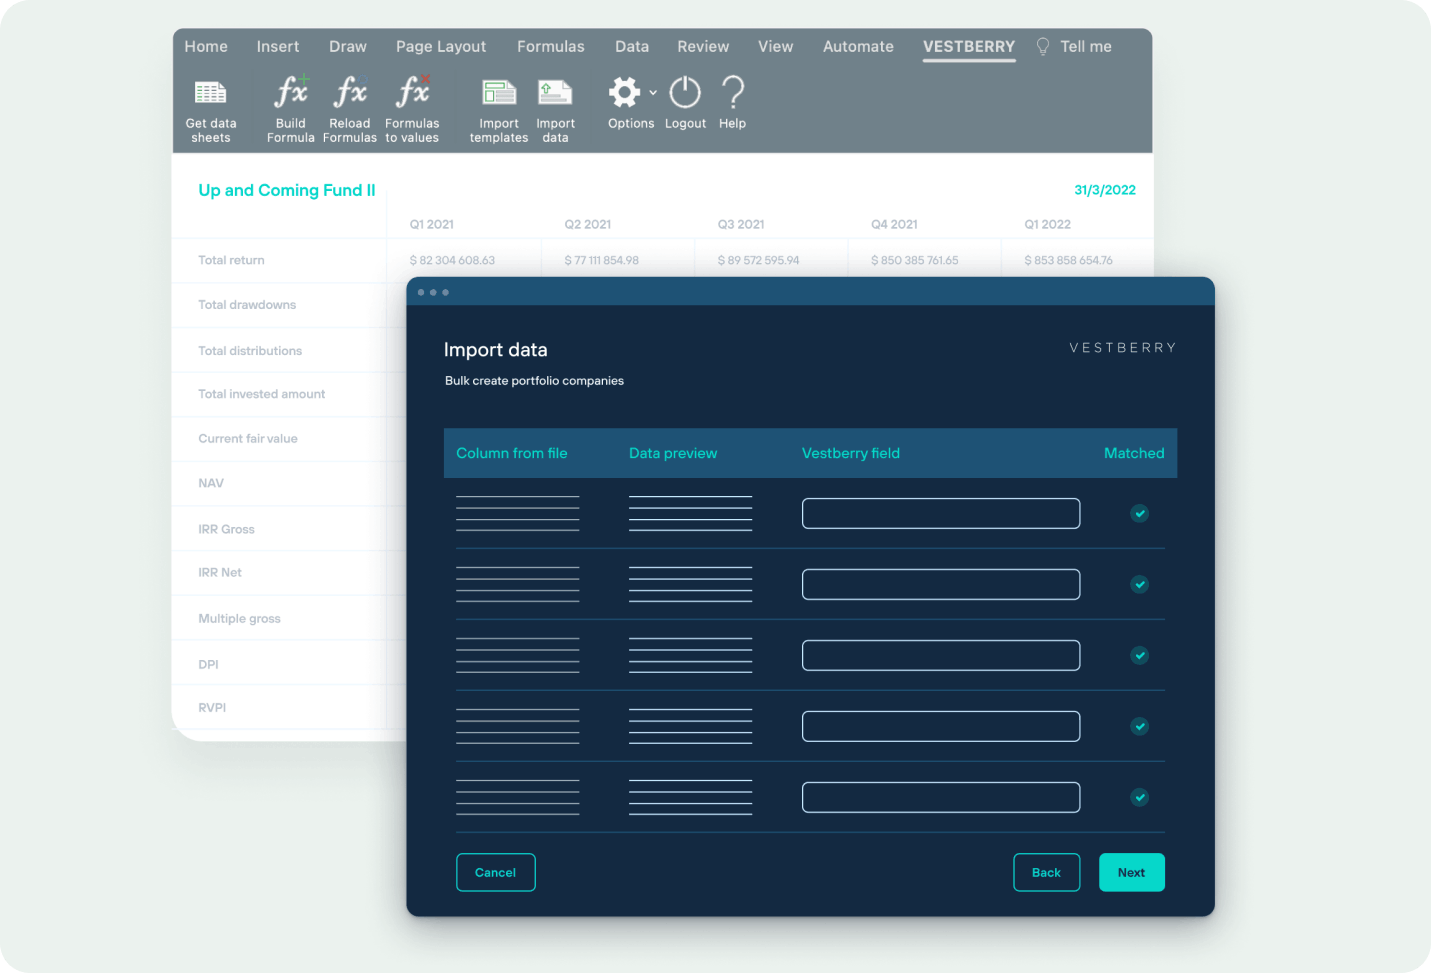
Task: Select the Total drawdowns row label
Action: coord(247,305)
